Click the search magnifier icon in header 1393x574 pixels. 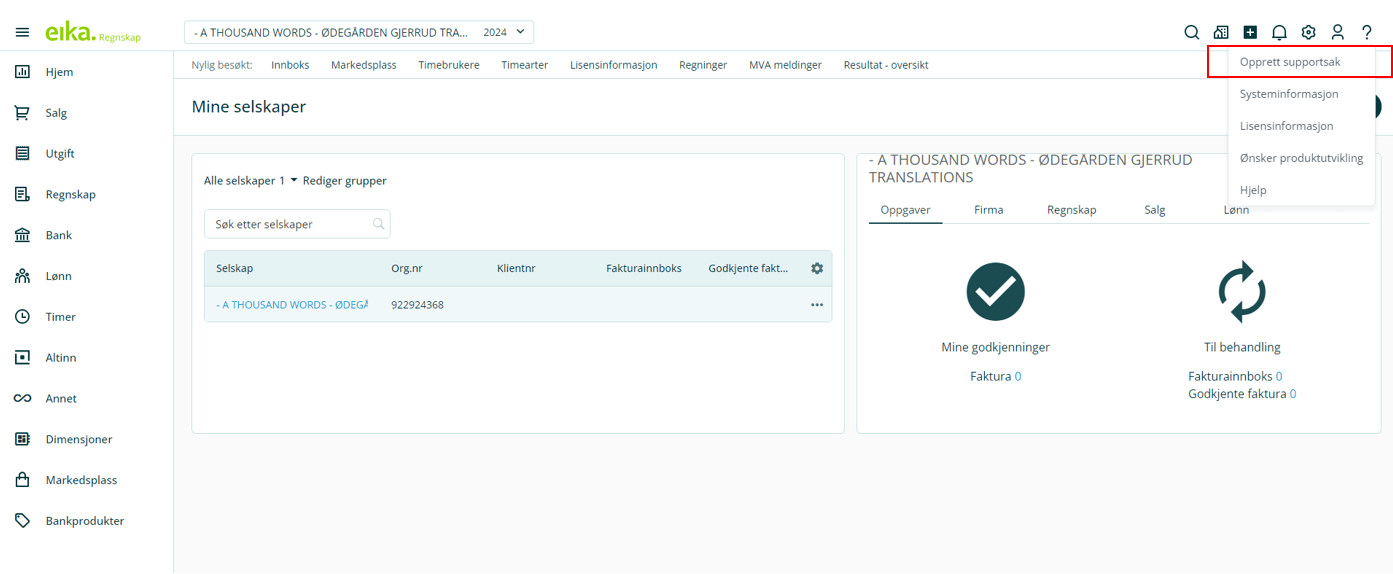(x=1191, y=32)
